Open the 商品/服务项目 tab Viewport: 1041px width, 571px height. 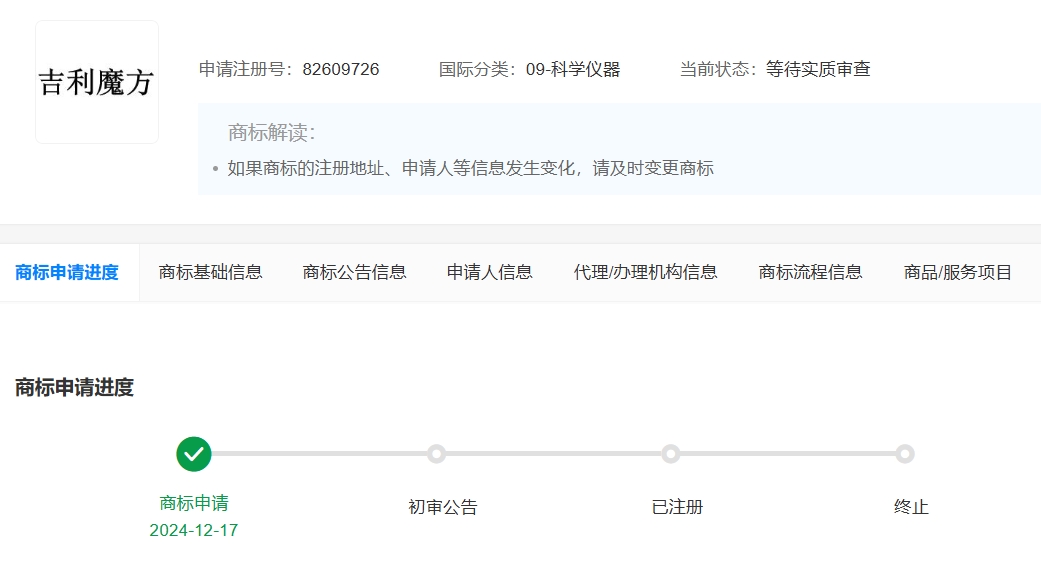[x=957, y=272]
